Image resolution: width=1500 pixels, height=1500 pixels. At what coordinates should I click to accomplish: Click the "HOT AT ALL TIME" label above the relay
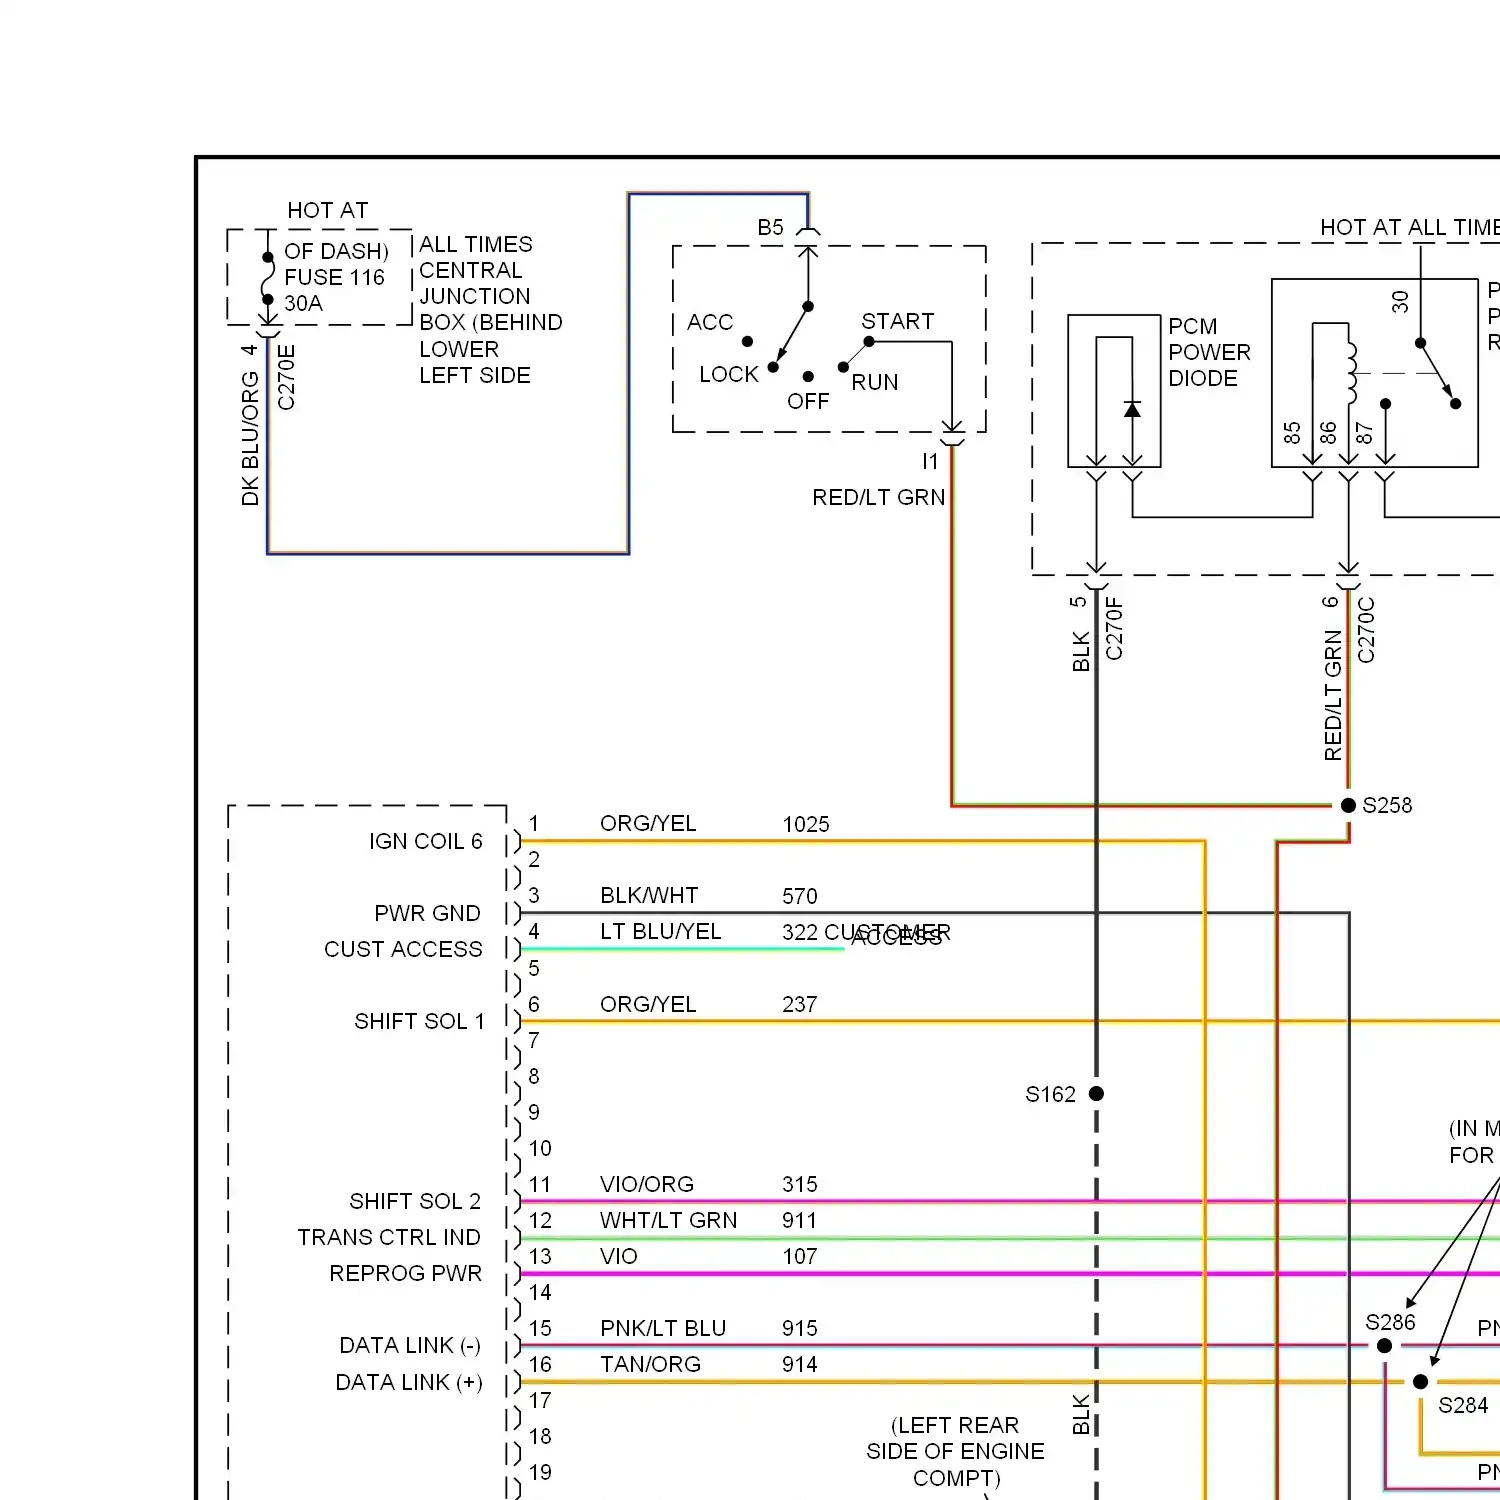point(1409,227)
